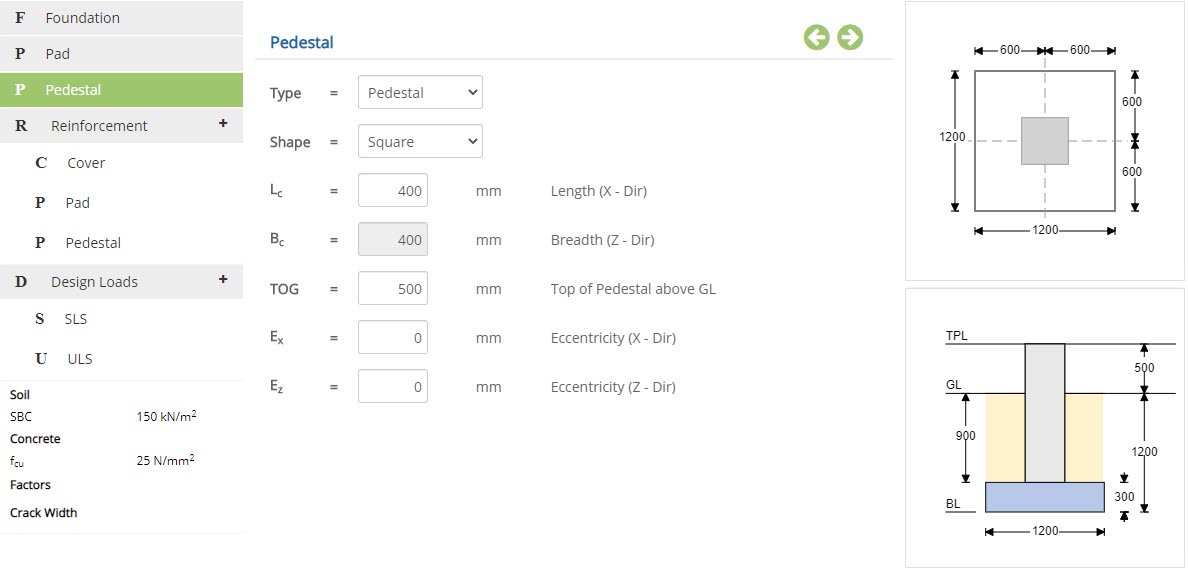Click the Ex eccentricity input field
This screenshot has width=1188, height=570.
point(392,337)
